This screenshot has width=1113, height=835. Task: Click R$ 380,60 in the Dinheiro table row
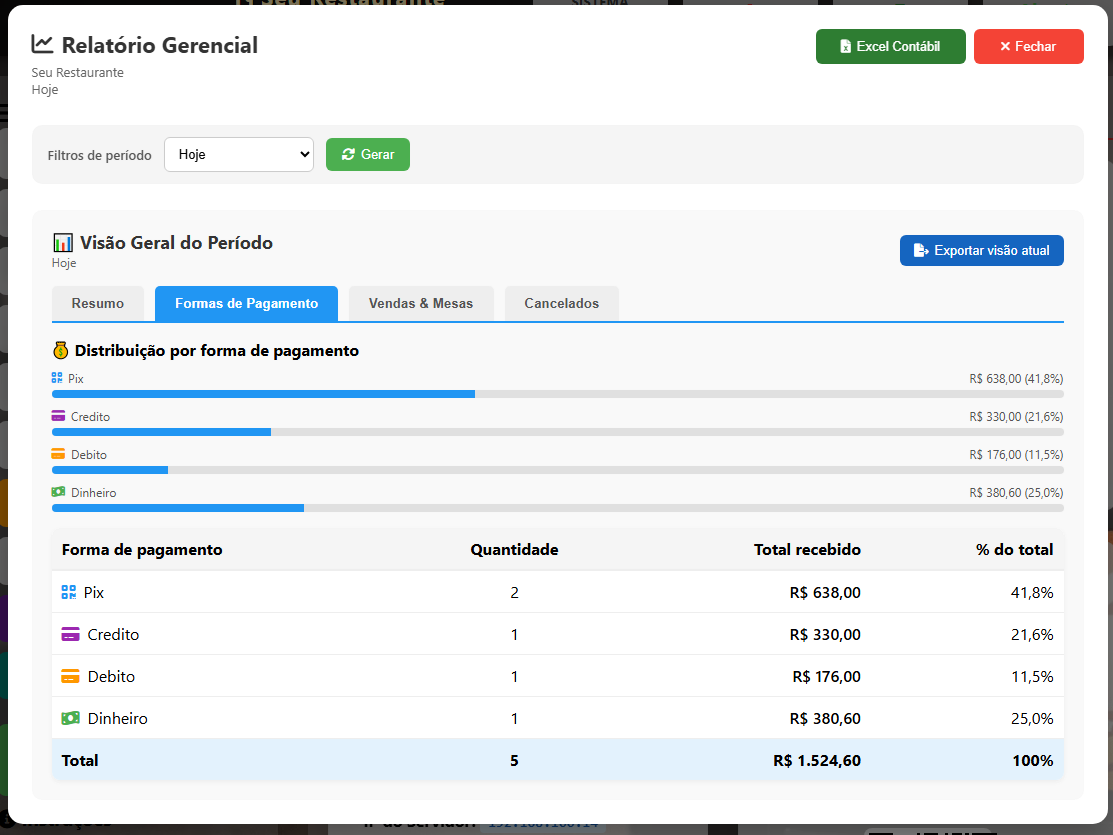click(x=825, y=718)
